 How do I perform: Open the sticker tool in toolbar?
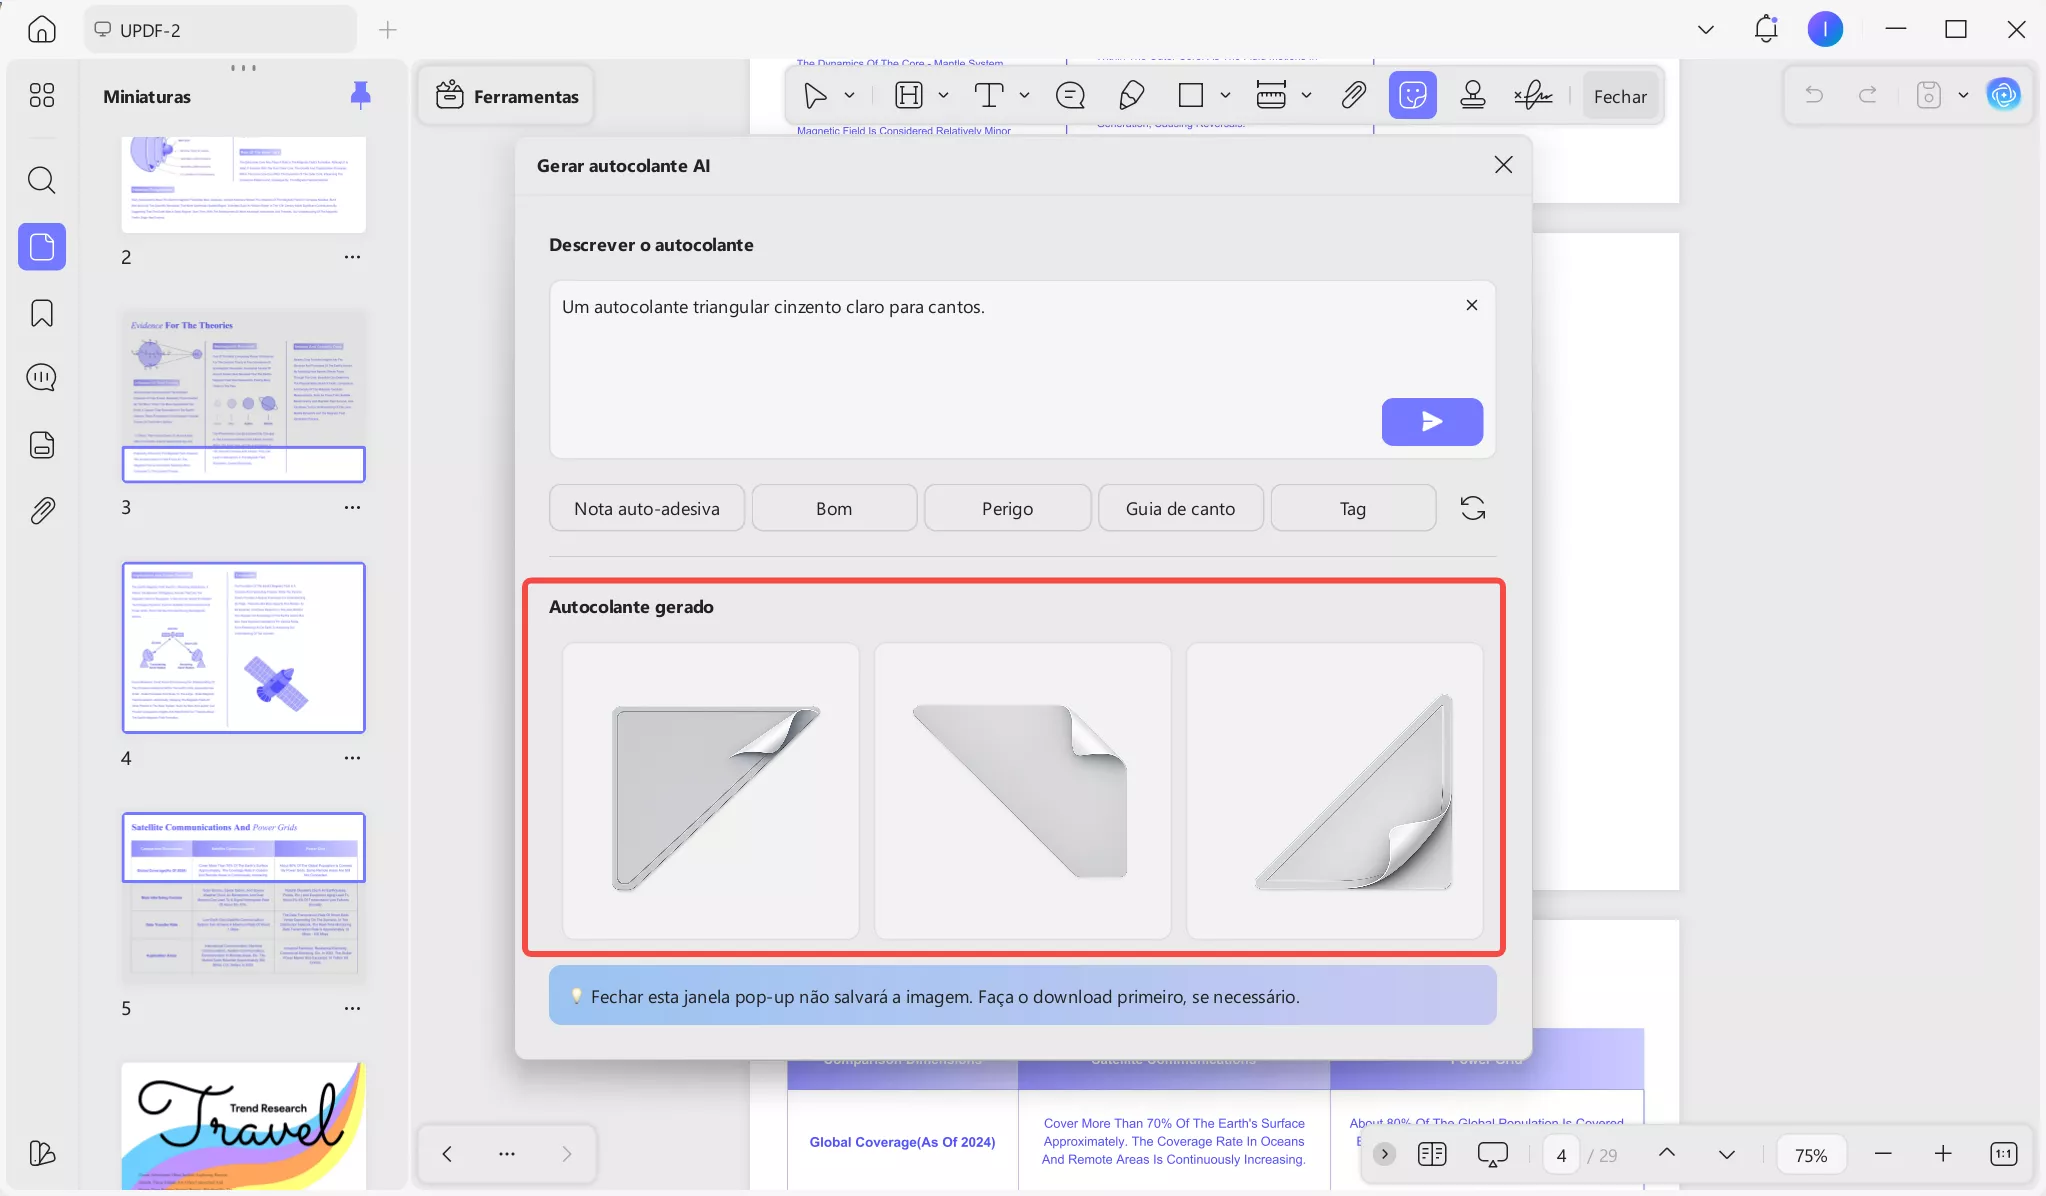click(1412, 96)
